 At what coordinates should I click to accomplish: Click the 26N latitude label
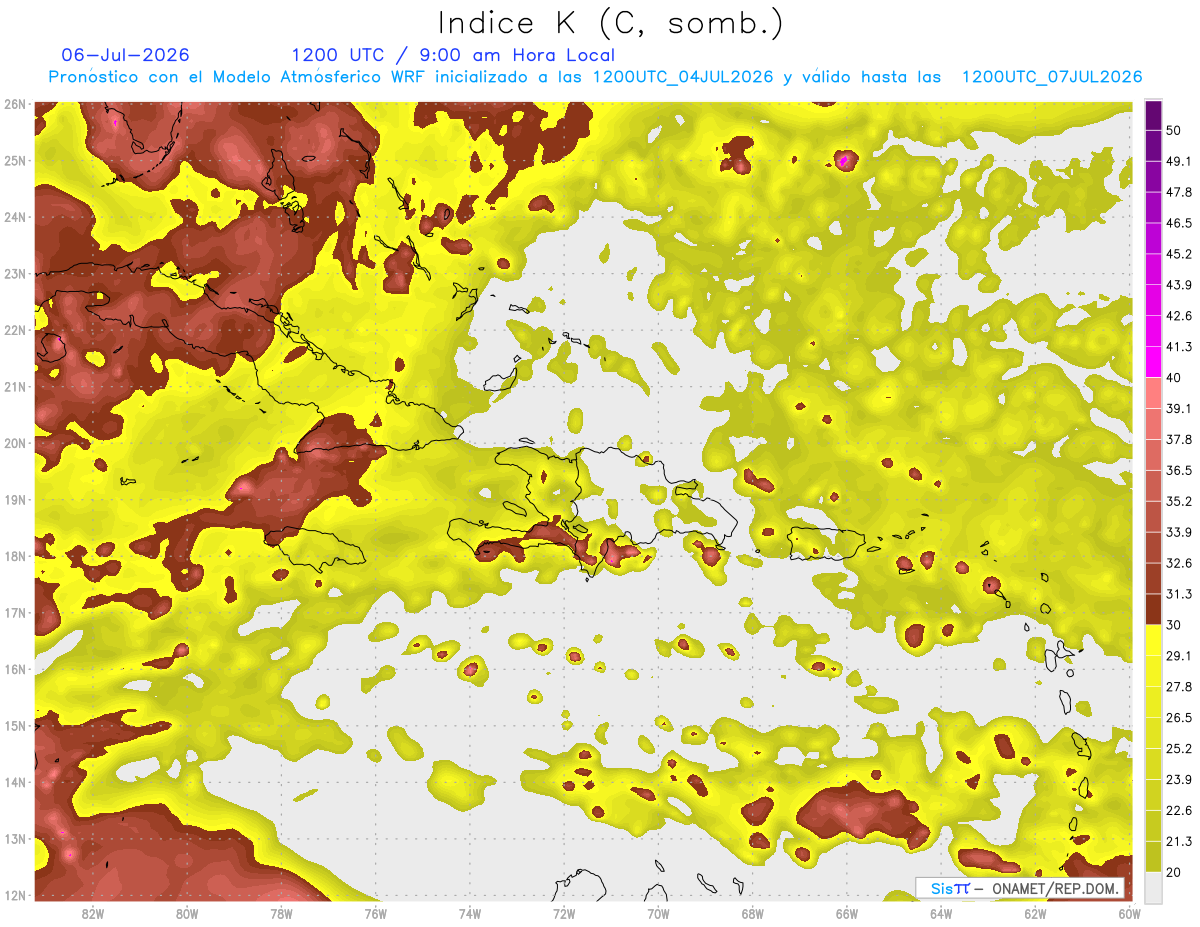coord(15,104)
